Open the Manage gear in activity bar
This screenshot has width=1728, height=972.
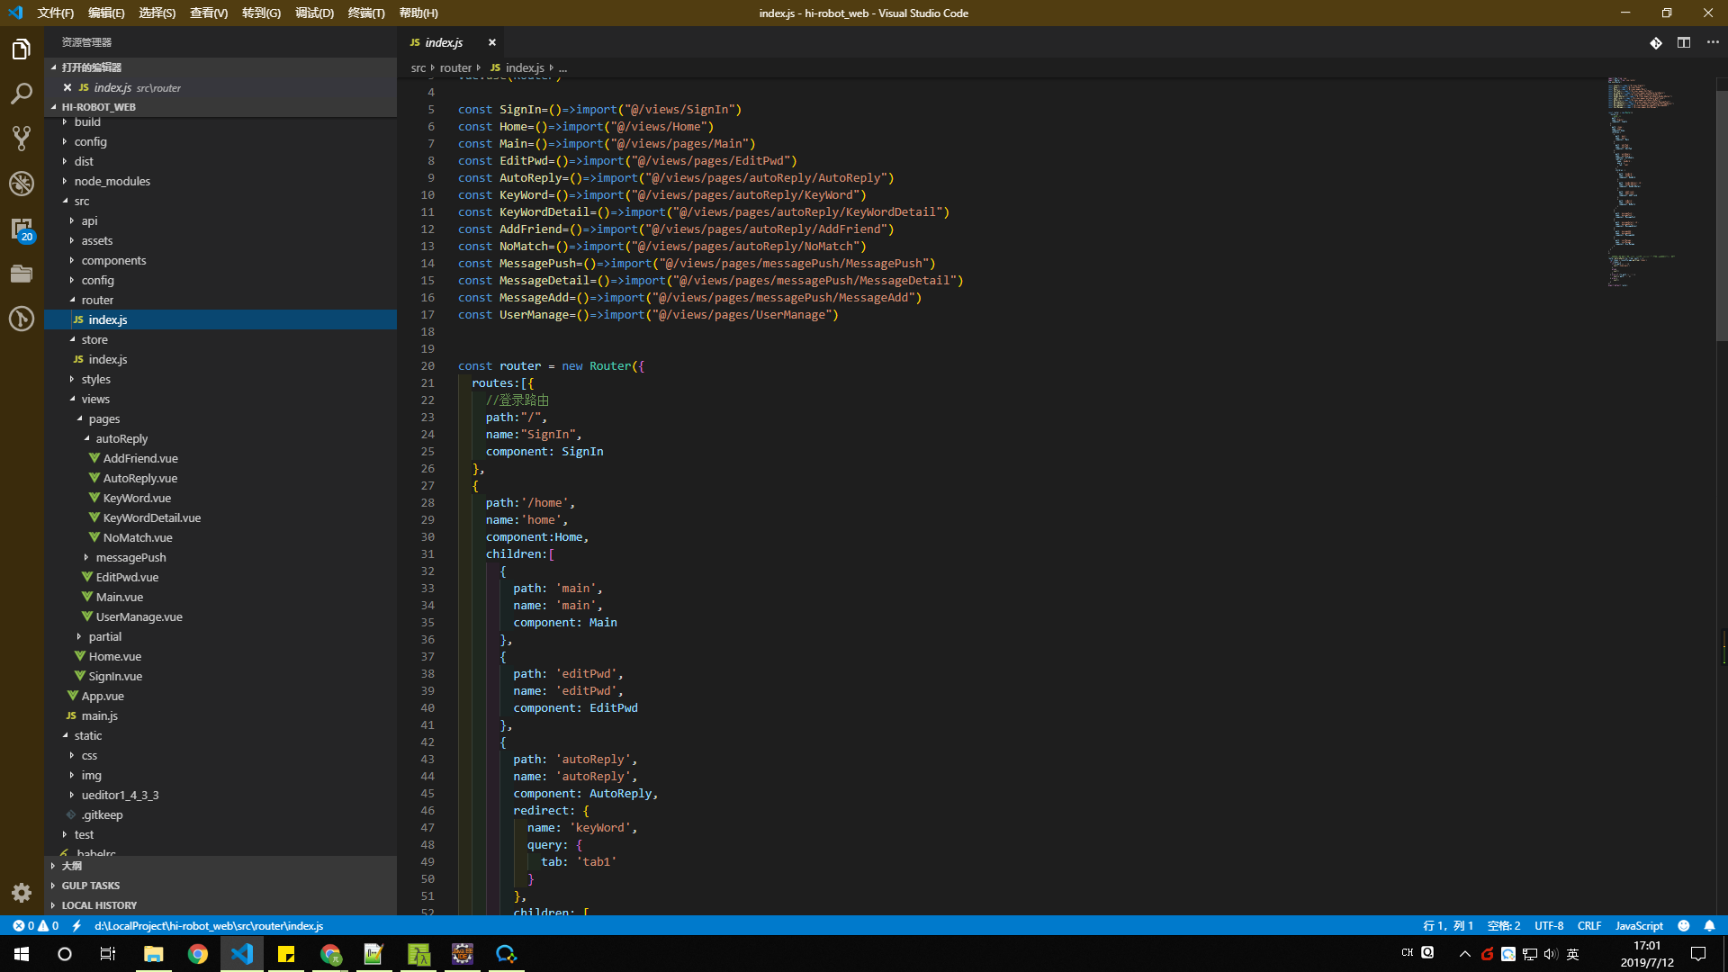(x=21, y=892)
